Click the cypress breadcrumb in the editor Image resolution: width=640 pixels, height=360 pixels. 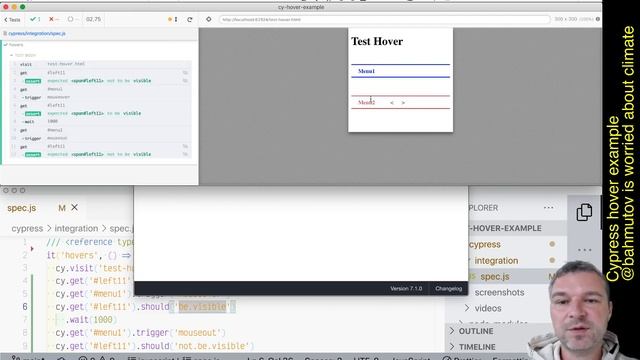click(x=27, y=229)
